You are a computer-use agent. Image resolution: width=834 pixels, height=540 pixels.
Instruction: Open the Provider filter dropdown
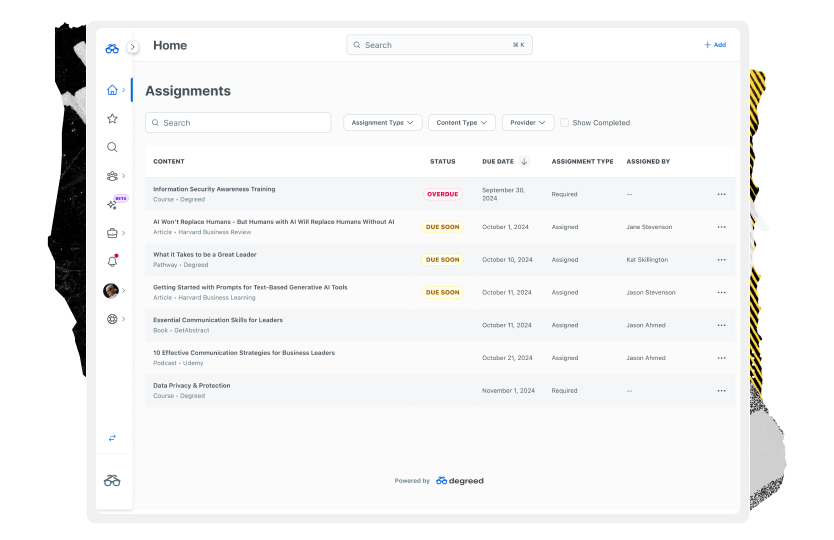pos(528,123)
